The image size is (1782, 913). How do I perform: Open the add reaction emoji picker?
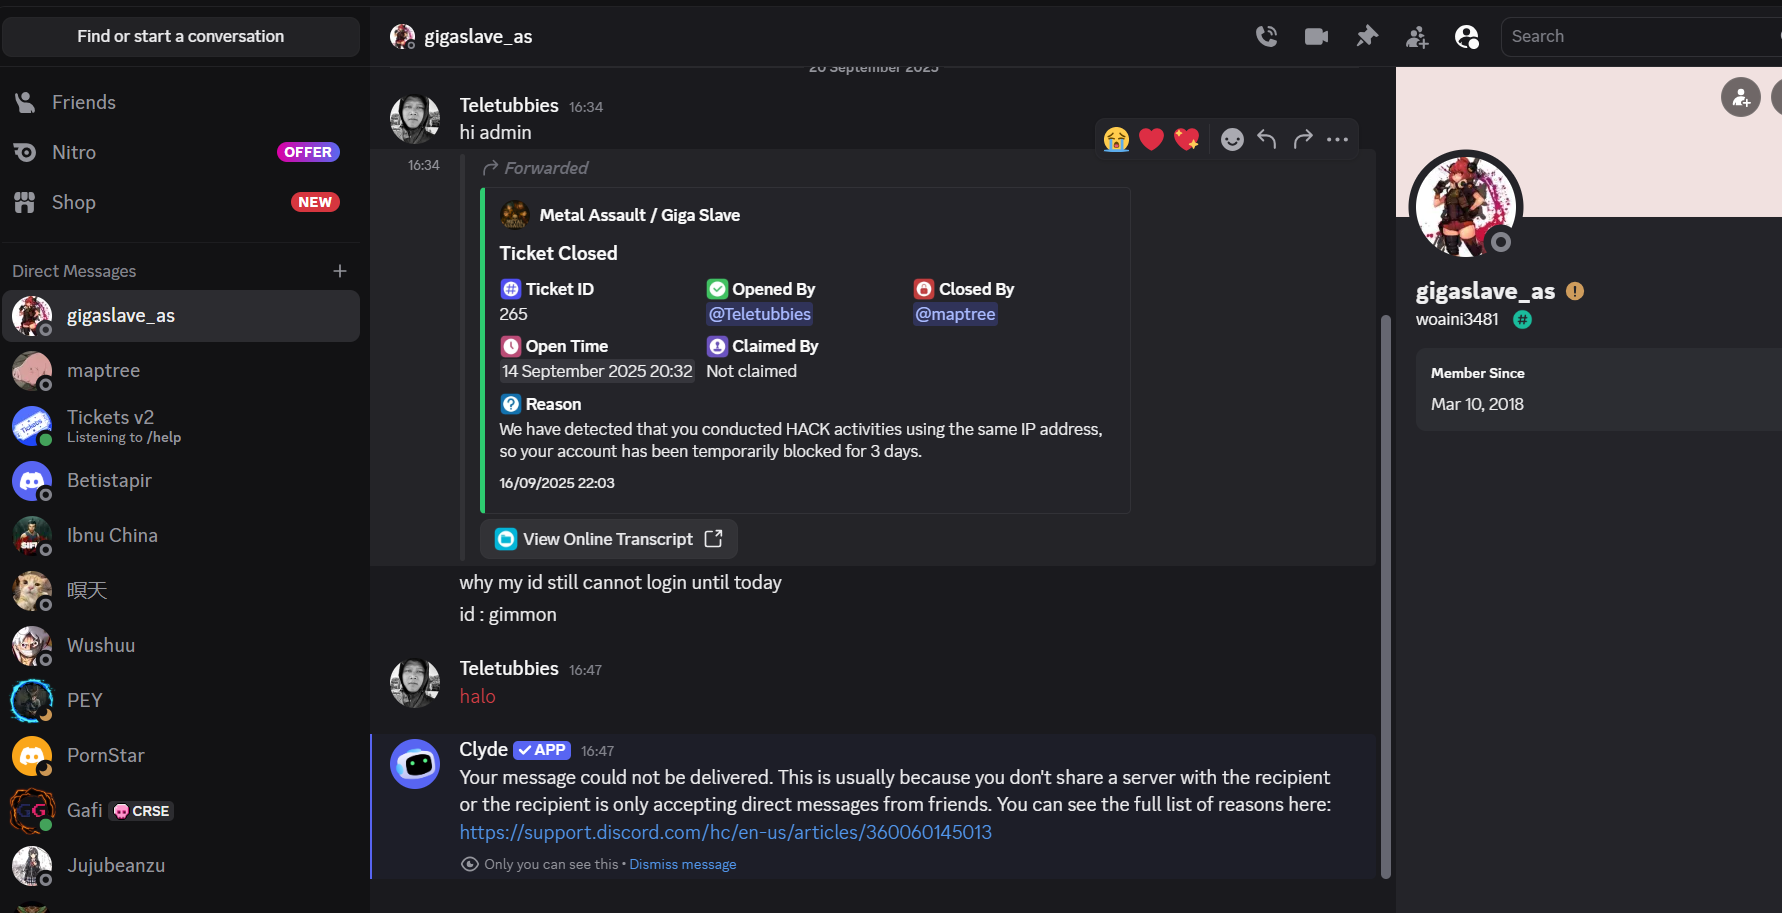click(x=1232, y=140)
